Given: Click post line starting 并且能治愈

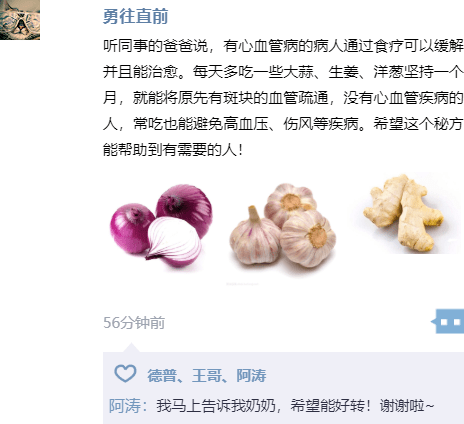Looking at the screenshot, I should click(x=283, y=72).
